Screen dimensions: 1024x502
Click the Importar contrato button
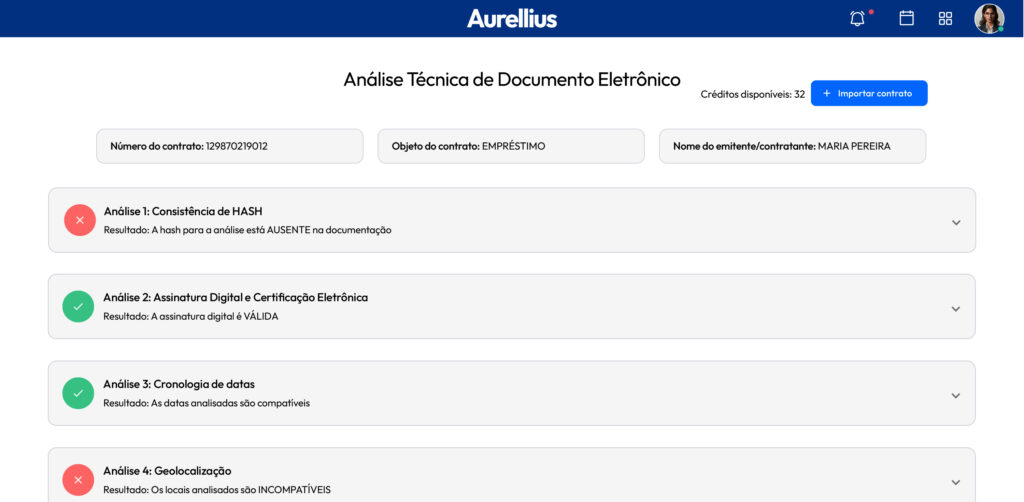tap(869, 93)
